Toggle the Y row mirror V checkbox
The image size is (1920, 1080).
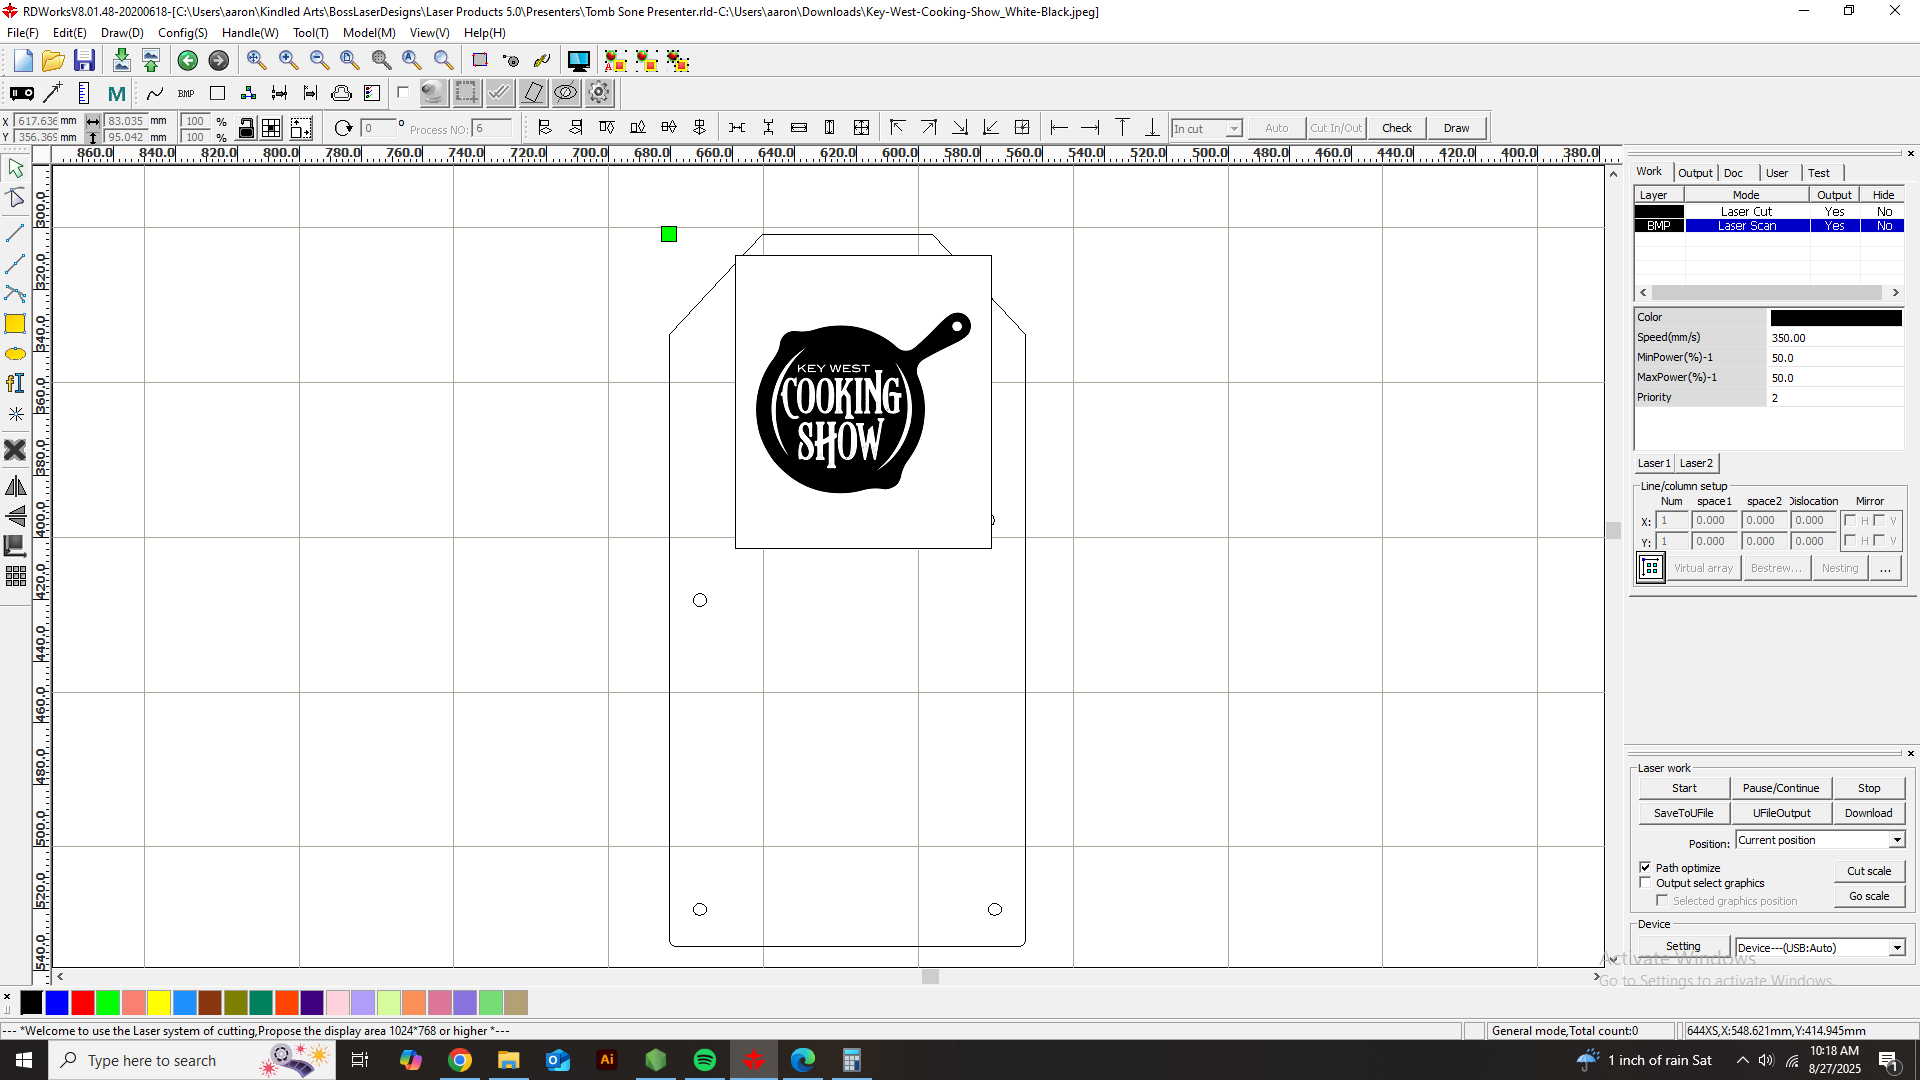click(x=1879, y=540)
